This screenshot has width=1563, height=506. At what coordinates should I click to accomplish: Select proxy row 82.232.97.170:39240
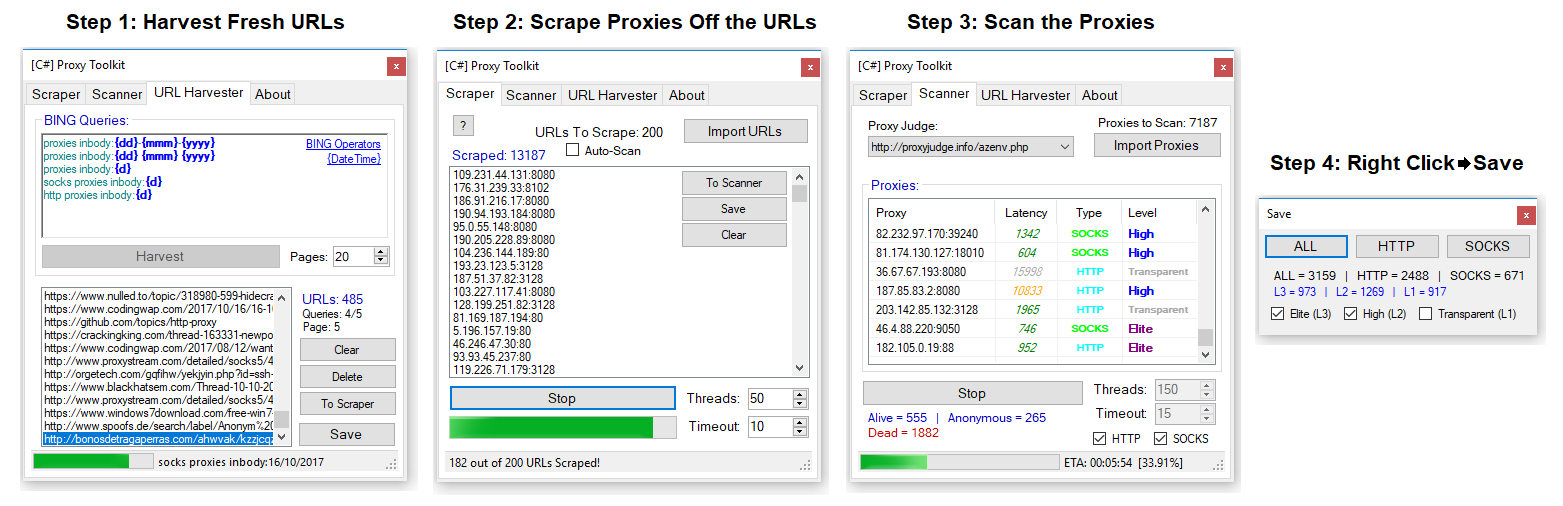[1033, 233]
